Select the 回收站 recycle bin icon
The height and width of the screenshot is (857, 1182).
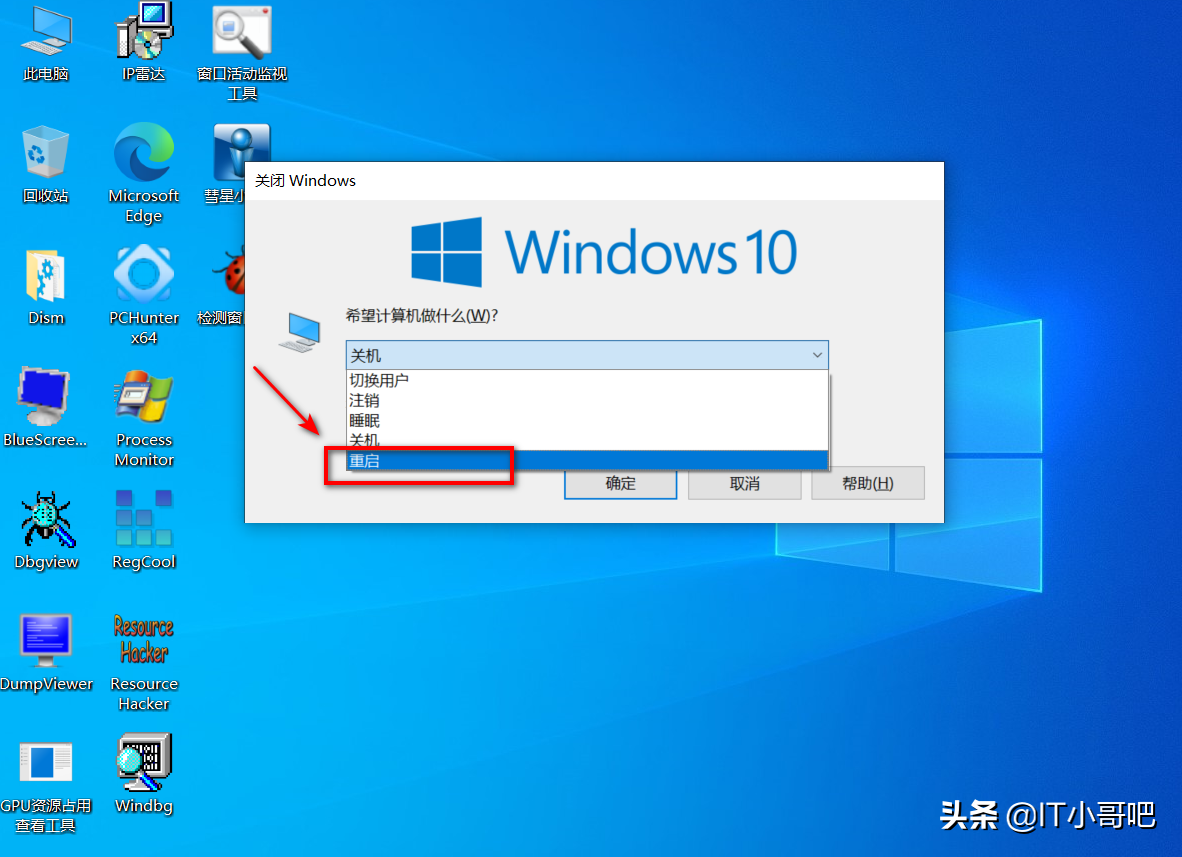point(45,164)
